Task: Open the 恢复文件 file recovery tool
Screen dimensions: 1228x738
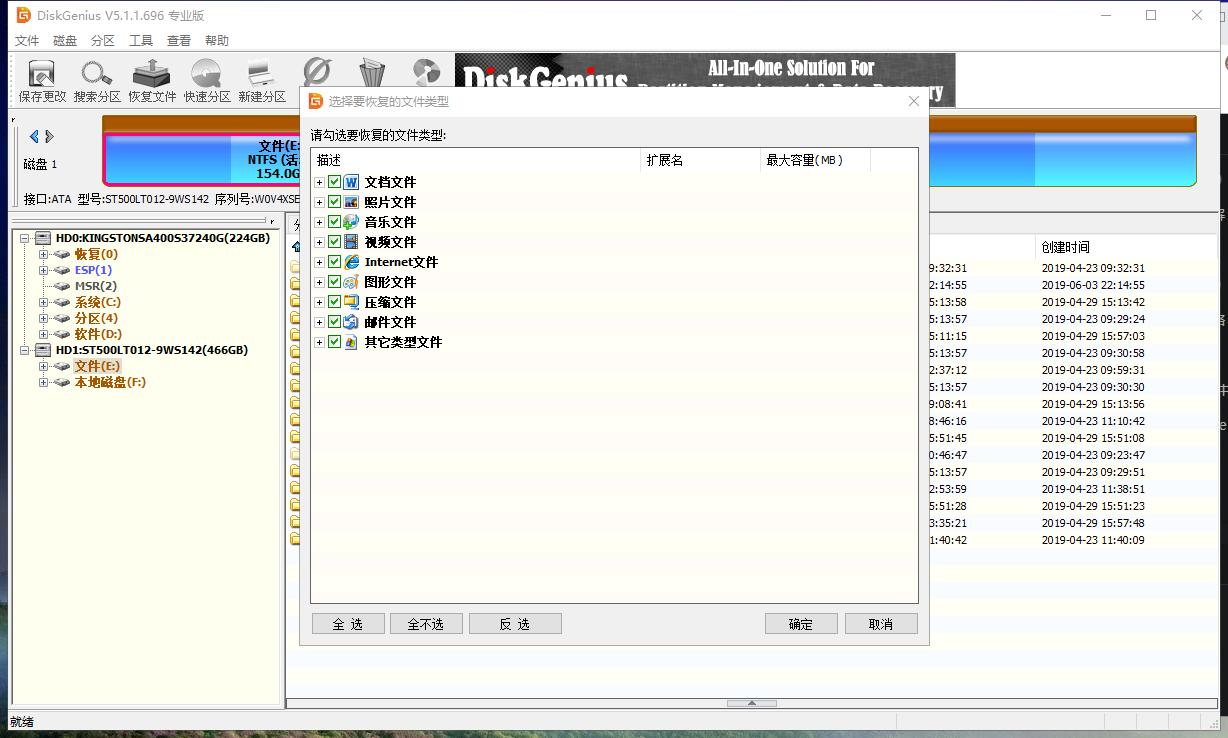Action: pyautogui.click(x=151, y=75)
